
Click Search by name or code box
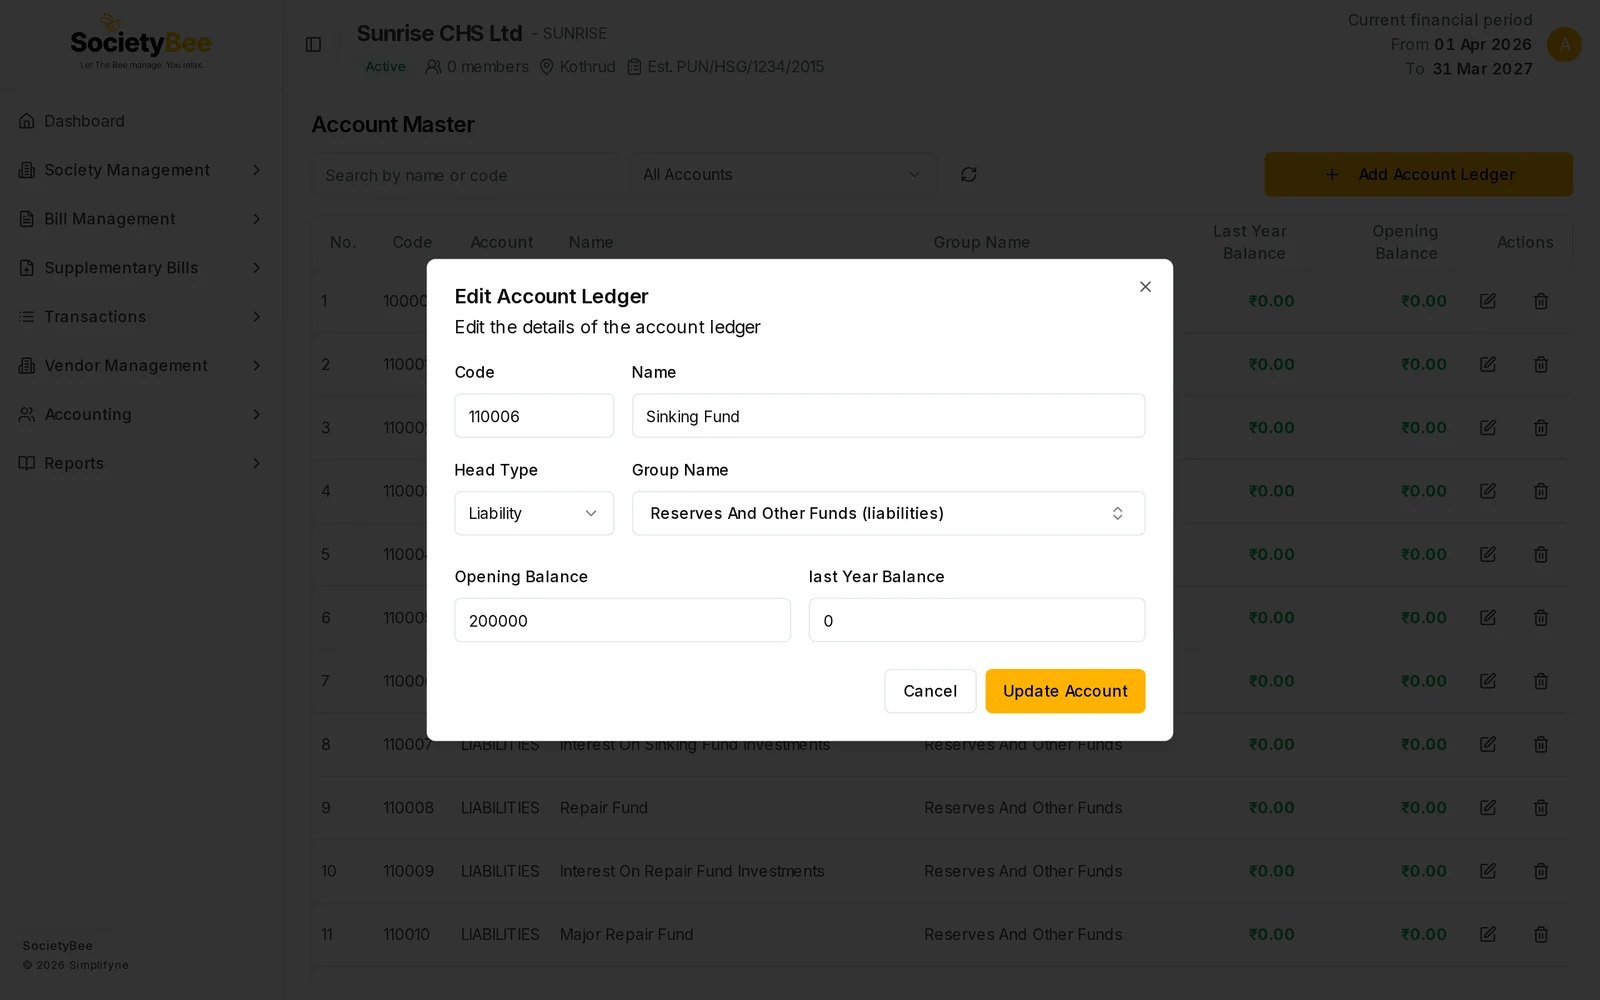tap(466, 175)
